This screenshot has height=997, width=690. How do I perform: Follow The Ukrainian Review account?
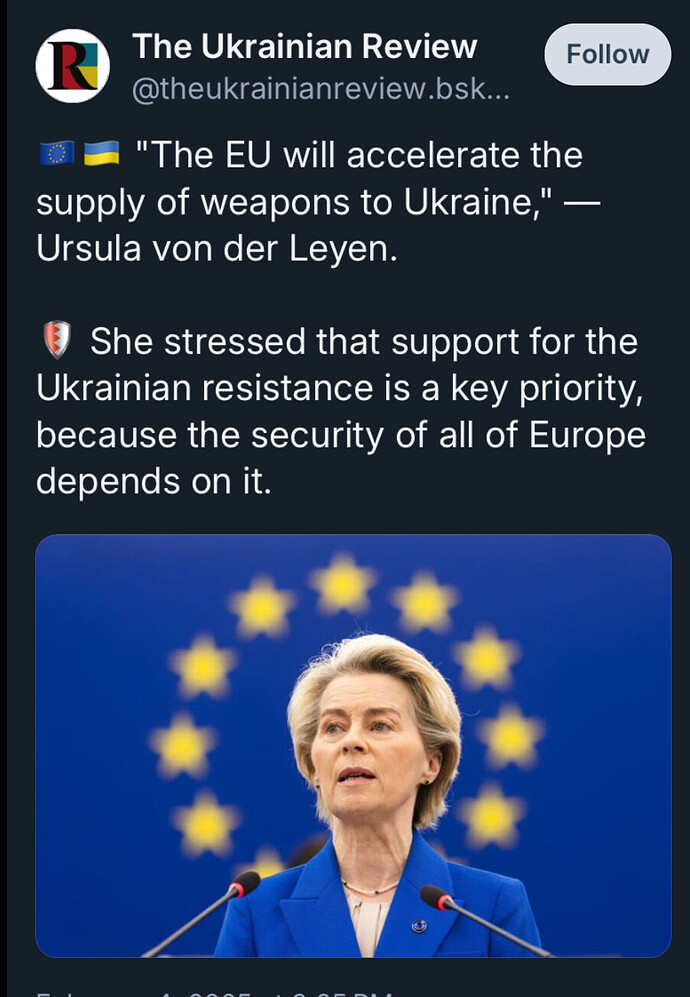click(607, 55)
